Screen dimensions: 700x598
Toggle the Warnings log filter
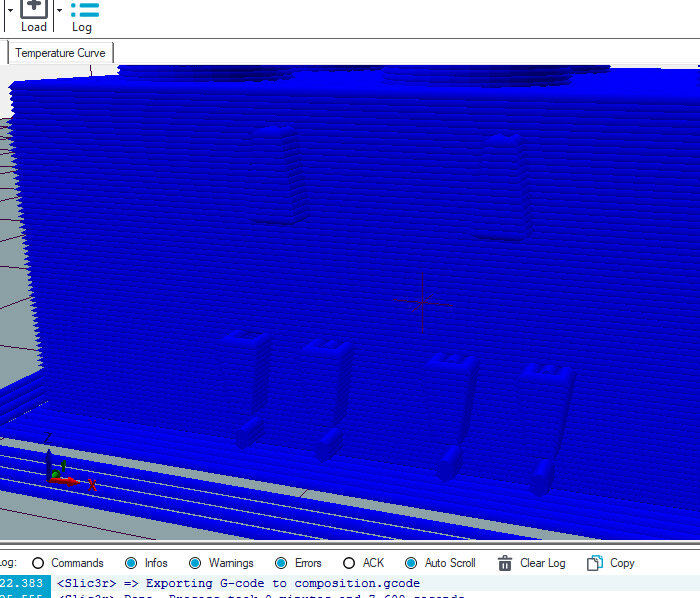tap(221, 563)
